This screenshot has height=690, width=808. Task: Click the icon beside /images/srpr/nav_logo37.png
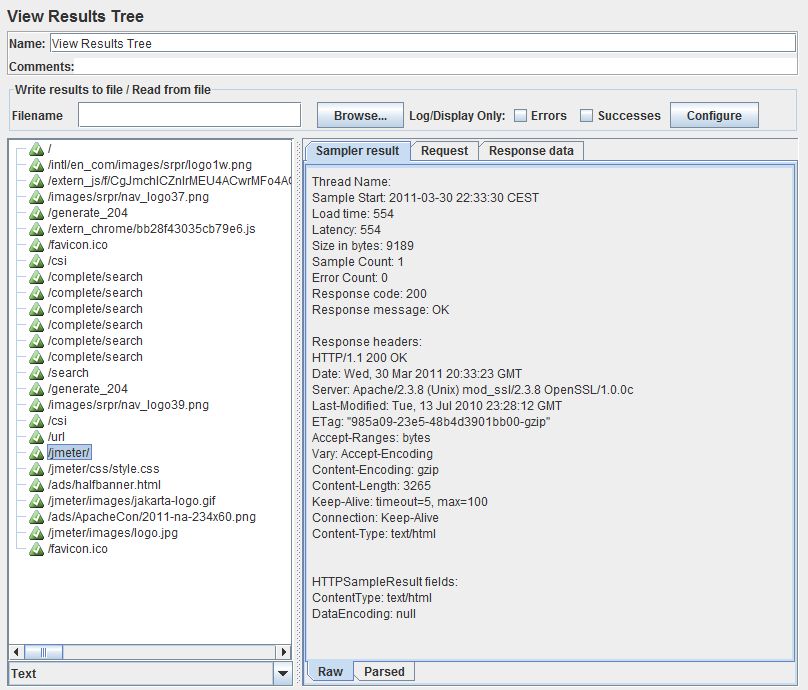point(37,197)
